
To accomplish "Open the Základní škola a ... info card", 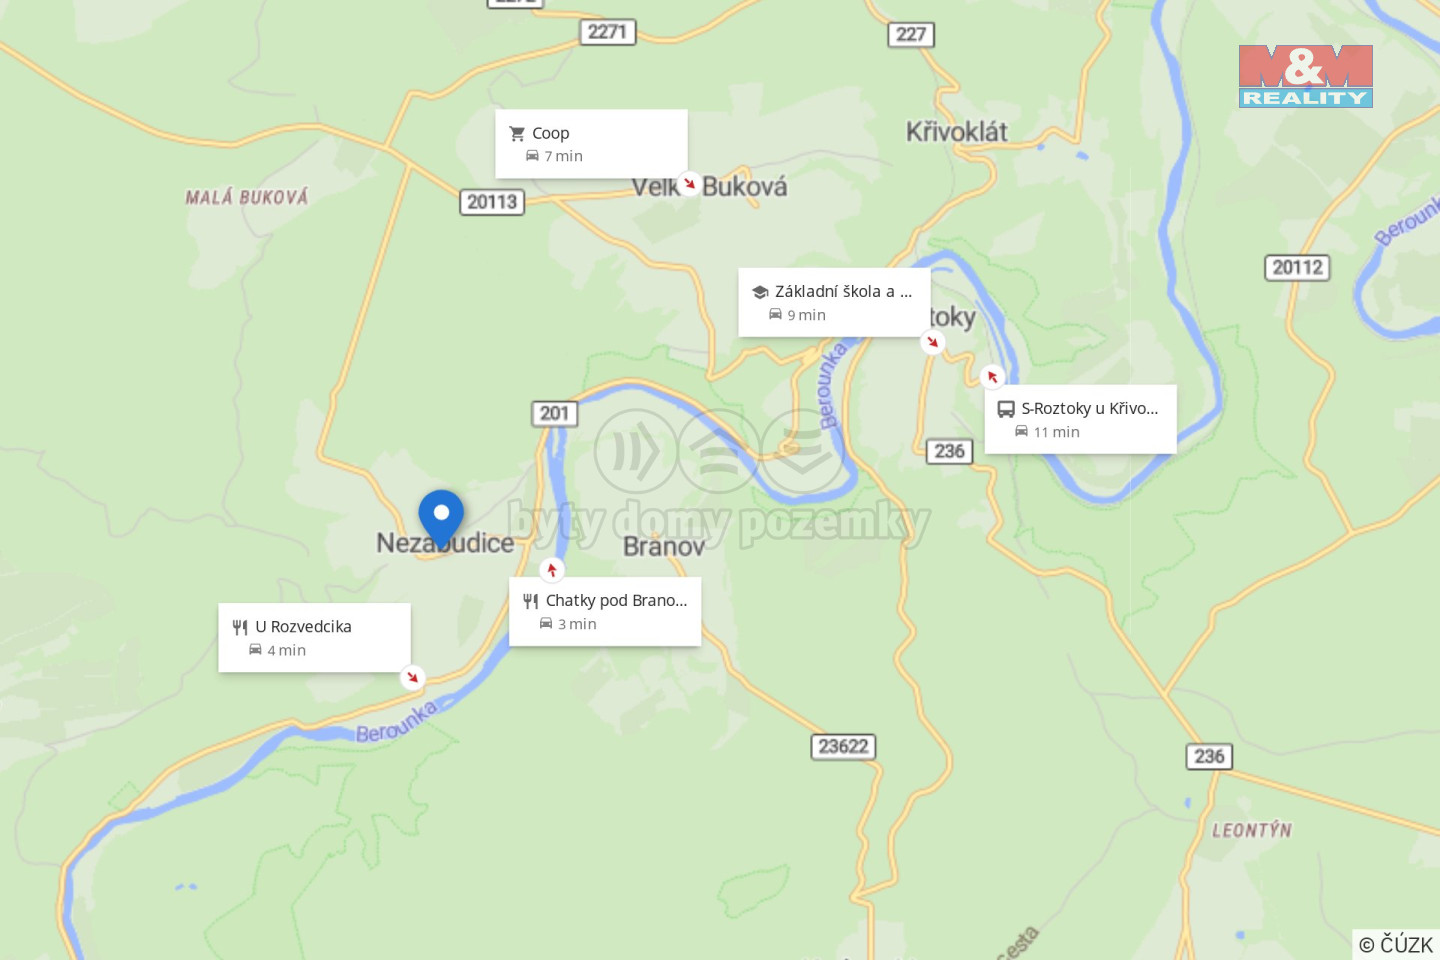I will [x=835, y=302].
